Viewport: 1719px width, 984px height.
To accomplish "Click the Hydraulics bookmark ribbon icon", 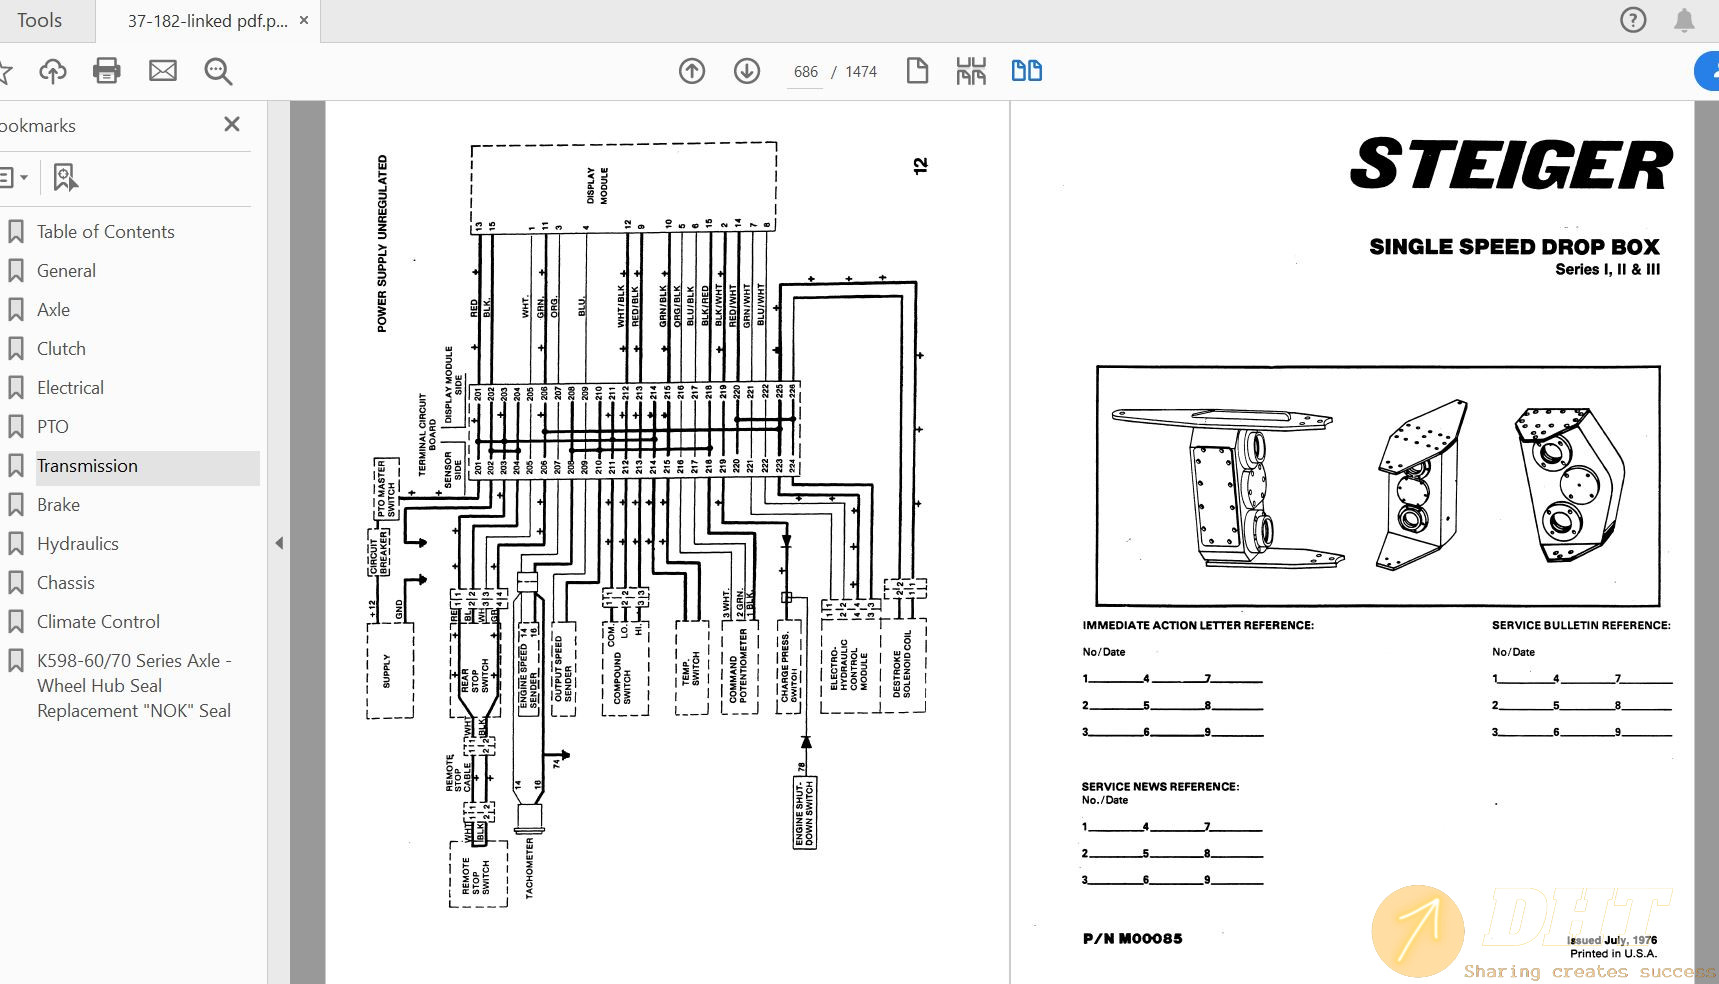I will 16,544.
